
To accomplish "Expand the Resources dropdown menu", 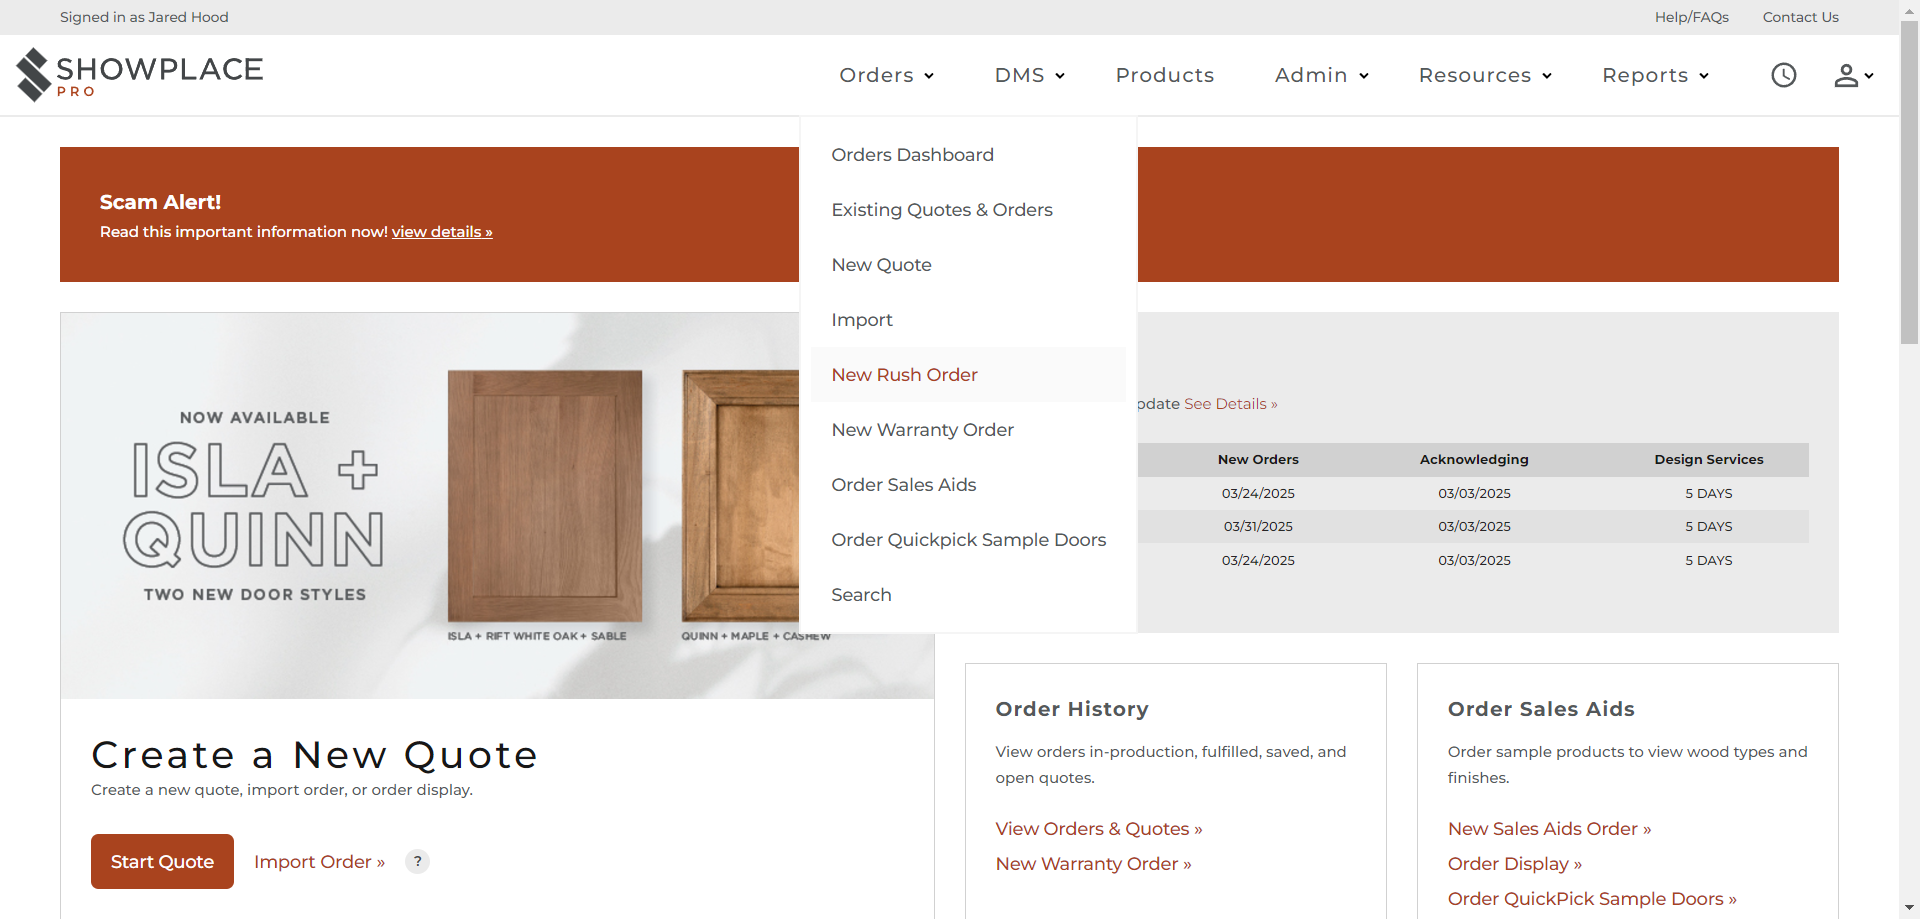I will pyautogui.click(x=1486, y=75).
